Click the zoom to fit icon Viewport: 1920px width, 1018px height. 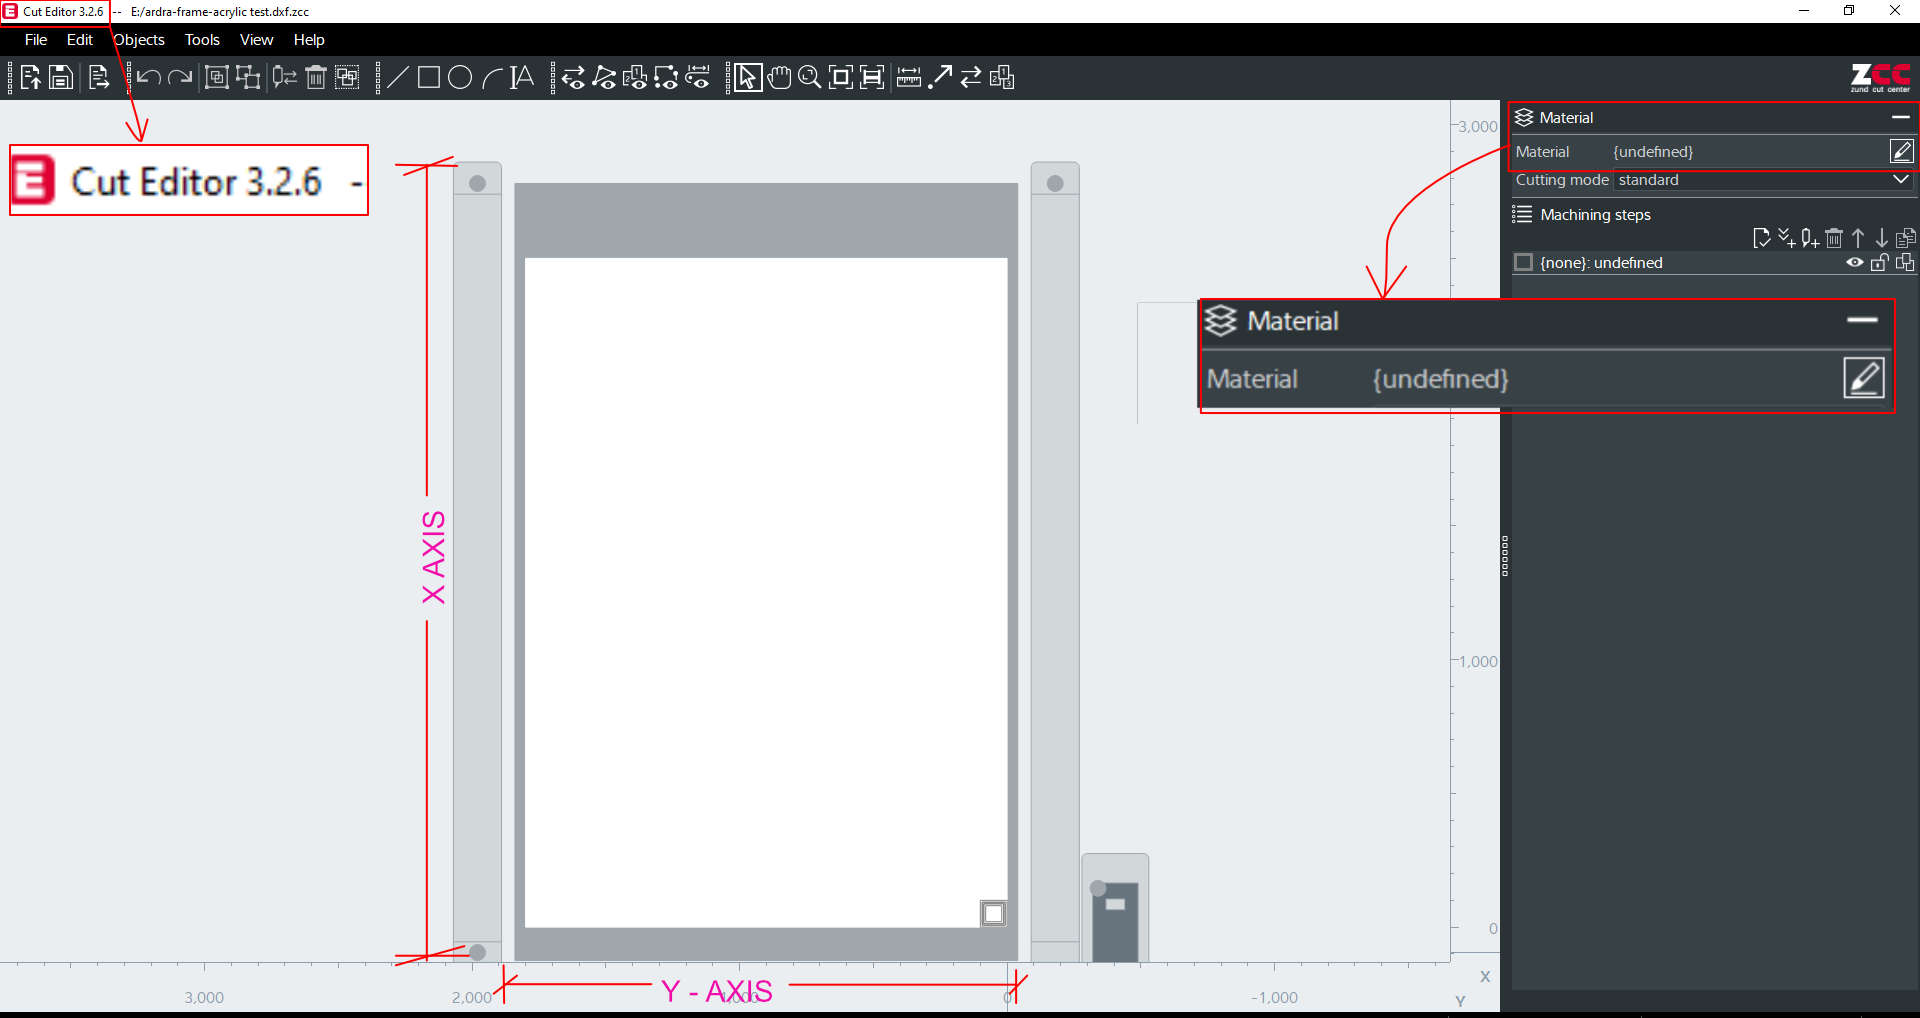coord(841,77)
